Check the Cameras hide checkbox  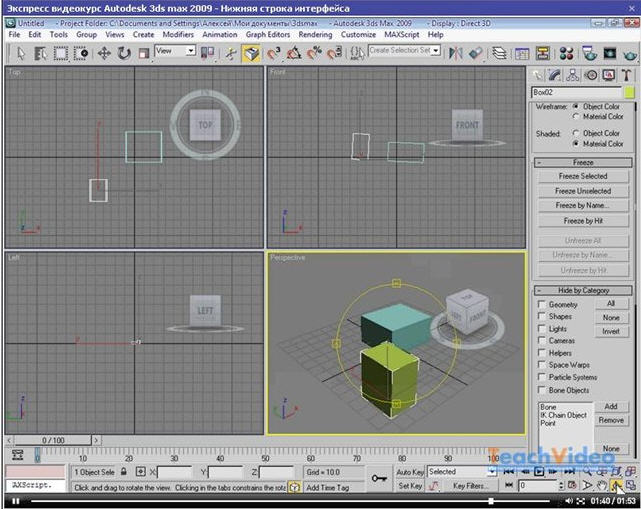tap(542, 341)
